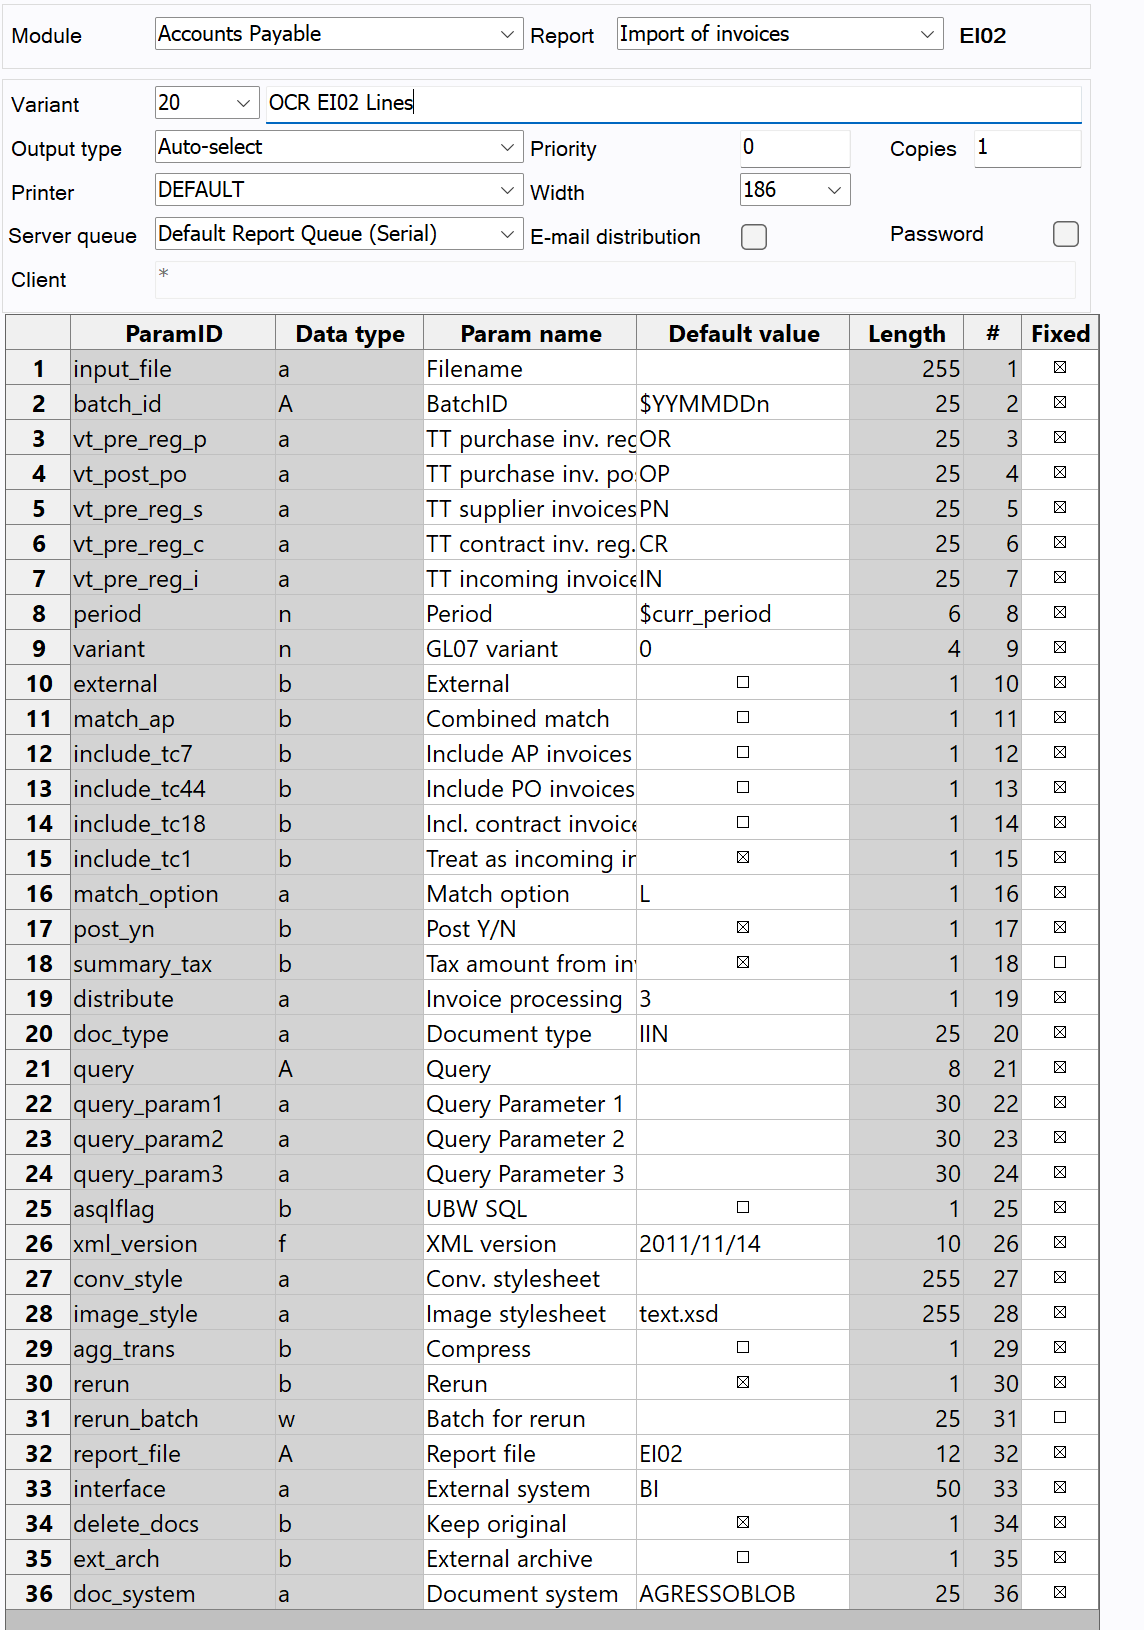Click the Priority input field
The height and width of the screenshot is (1630, 1144).
pos(793,148)
